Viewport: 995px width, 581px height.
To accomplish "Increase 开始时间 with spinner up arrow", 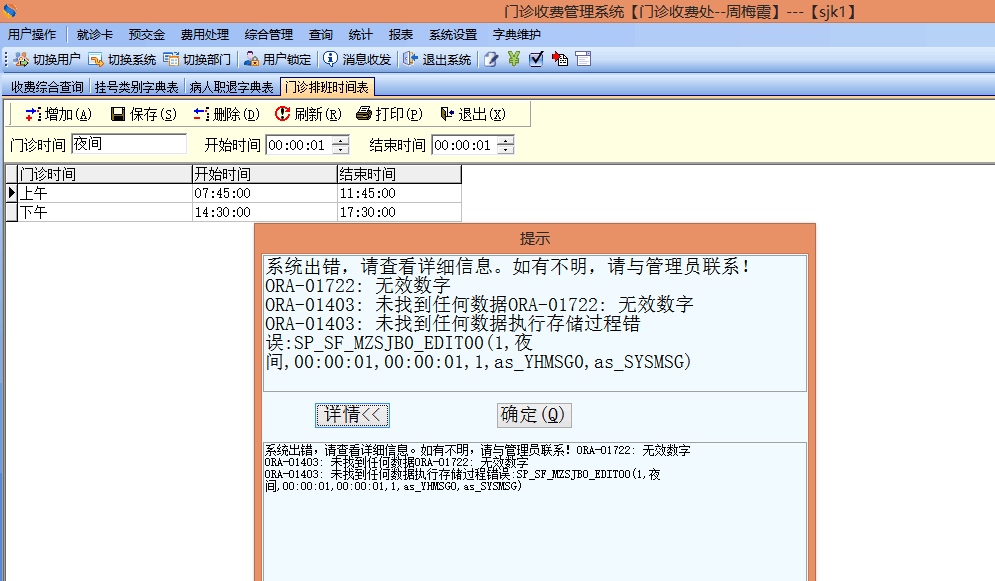I will pos(341,140).
